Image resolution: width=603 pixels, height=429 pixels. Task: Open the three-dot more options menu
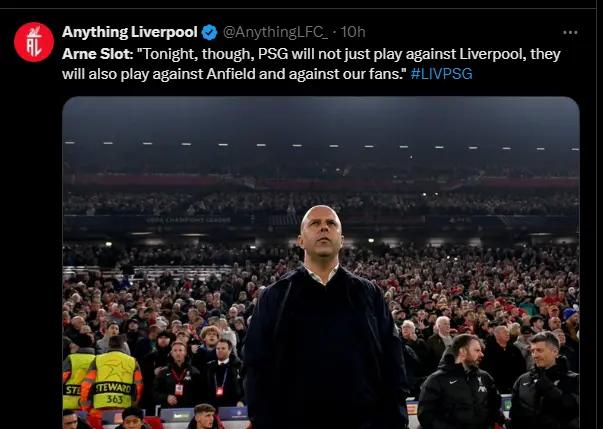click(570, 33)
